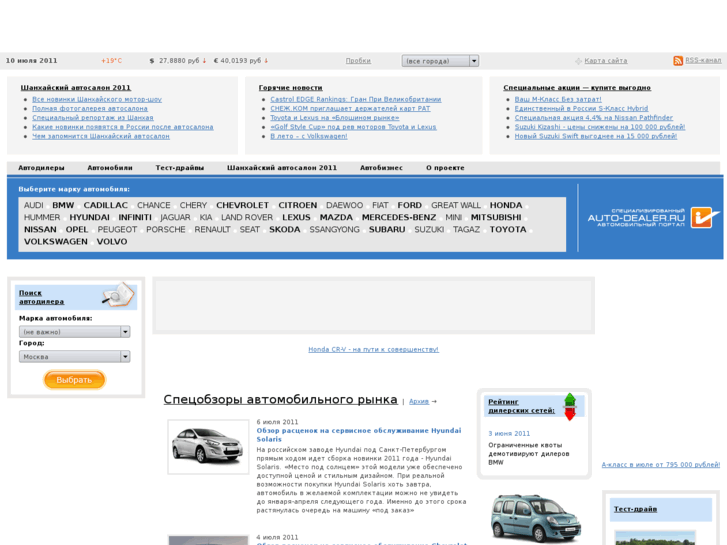This screenshot has height=545, width=727.
Task: Select the NISSAN brand
Action: [40, 229]
